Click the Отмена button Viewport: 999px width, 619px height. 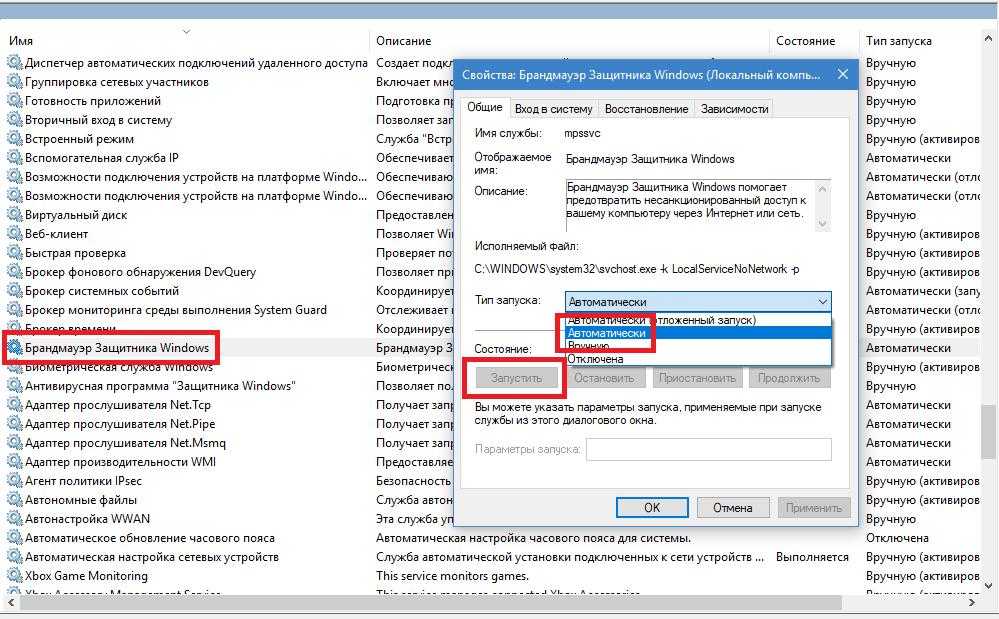[732, 508]
